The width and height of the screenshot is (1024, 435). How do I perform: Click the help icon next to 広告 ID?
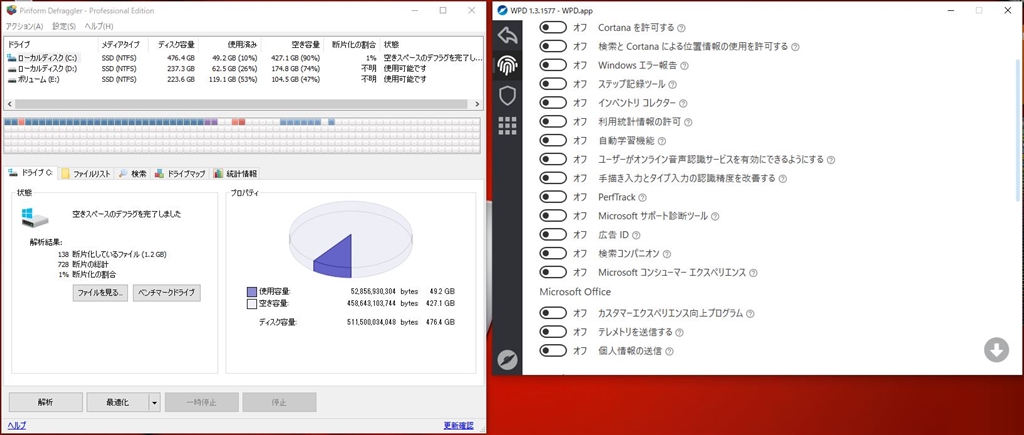tap(635, 235)
